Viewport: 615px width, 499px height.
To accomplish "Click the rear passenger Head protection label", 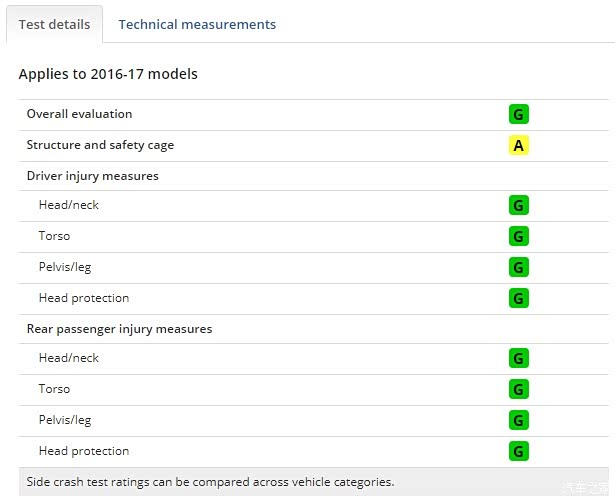I will pos(84,451).
